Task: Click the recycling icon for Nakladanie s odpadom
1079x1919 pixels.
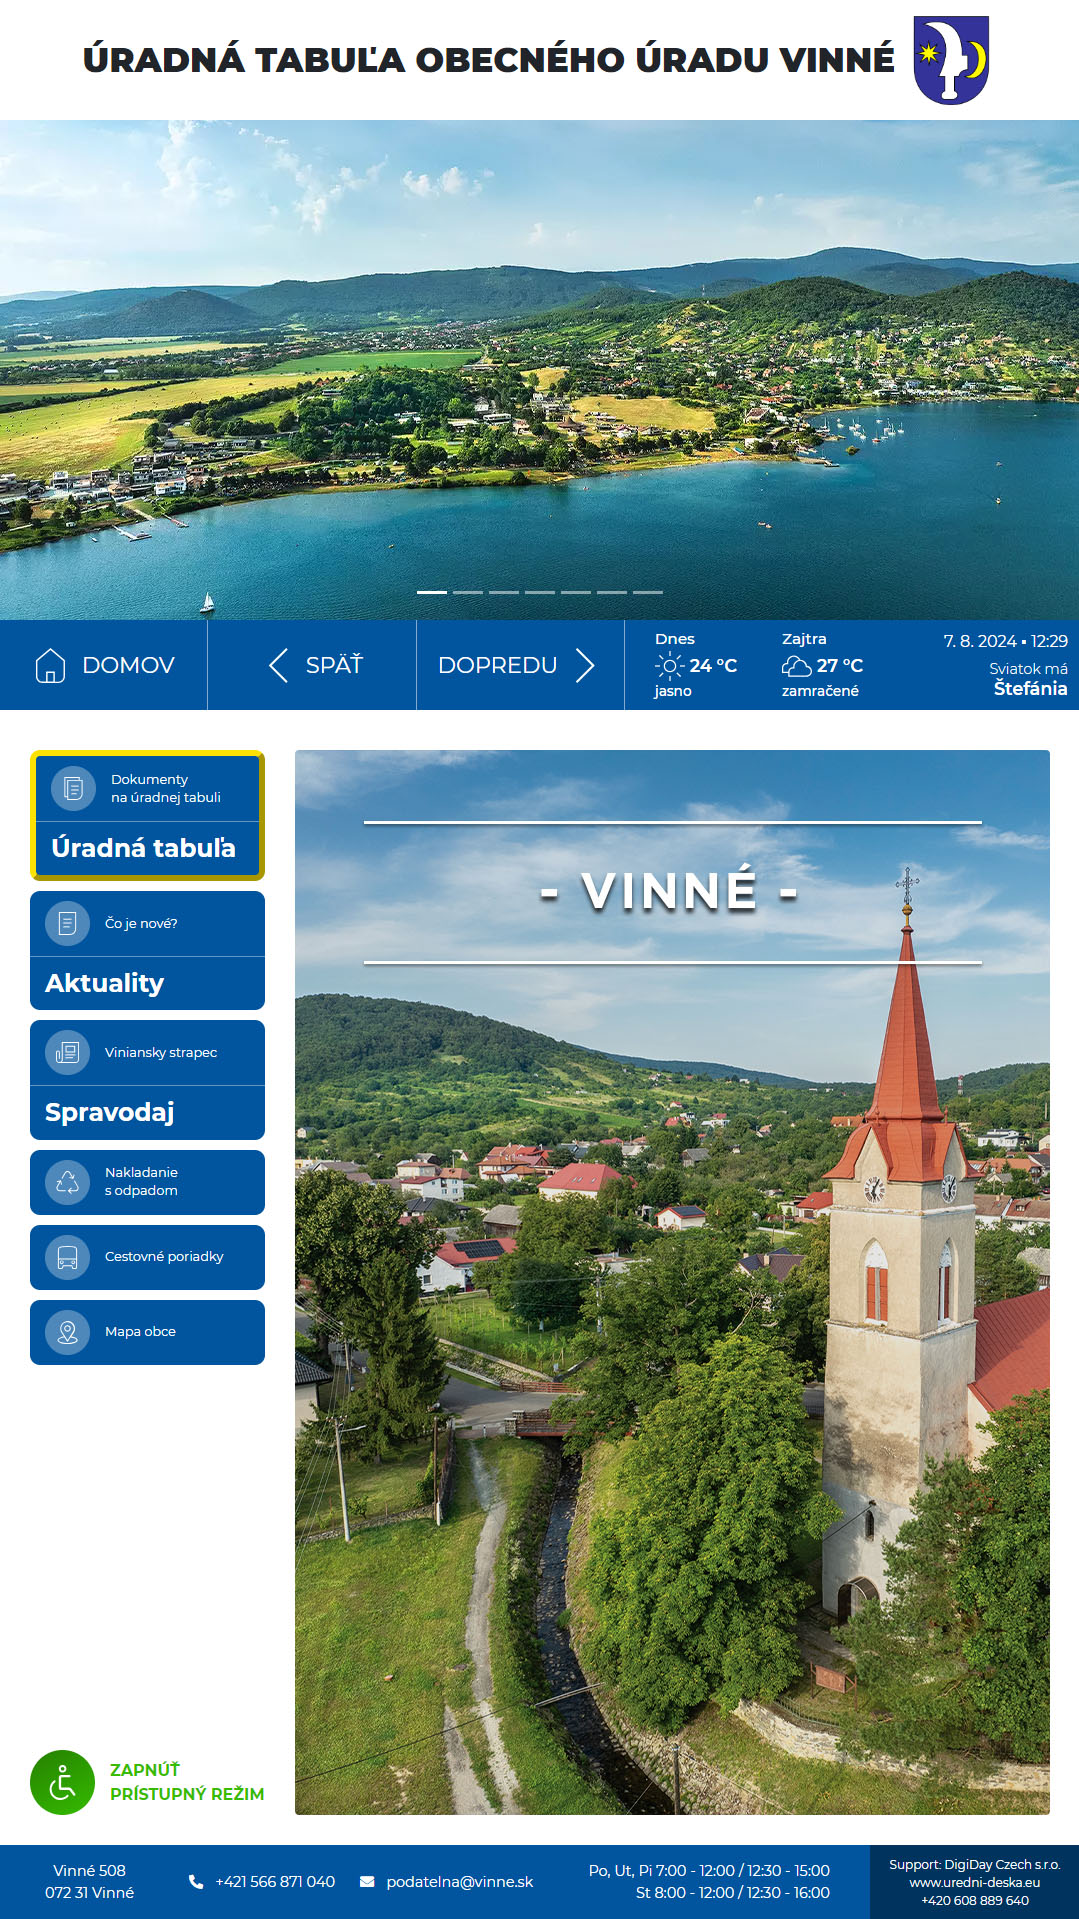Action: pos(67,1182)
